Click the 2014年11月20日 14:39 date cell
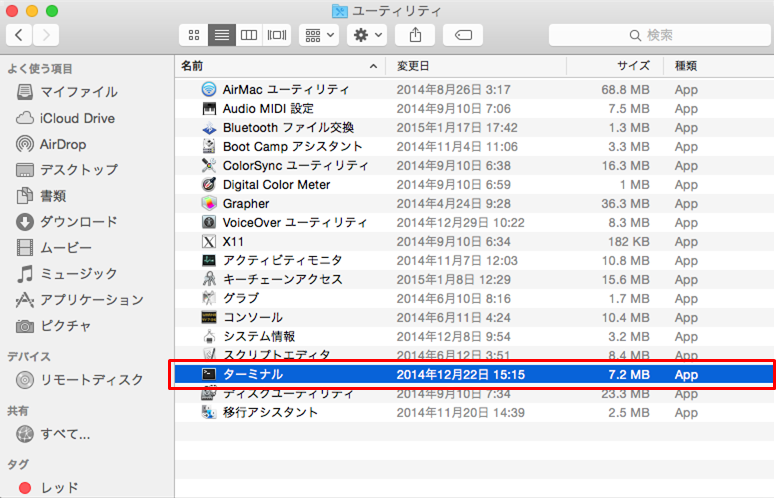776x498 pixels. point(460,412)
